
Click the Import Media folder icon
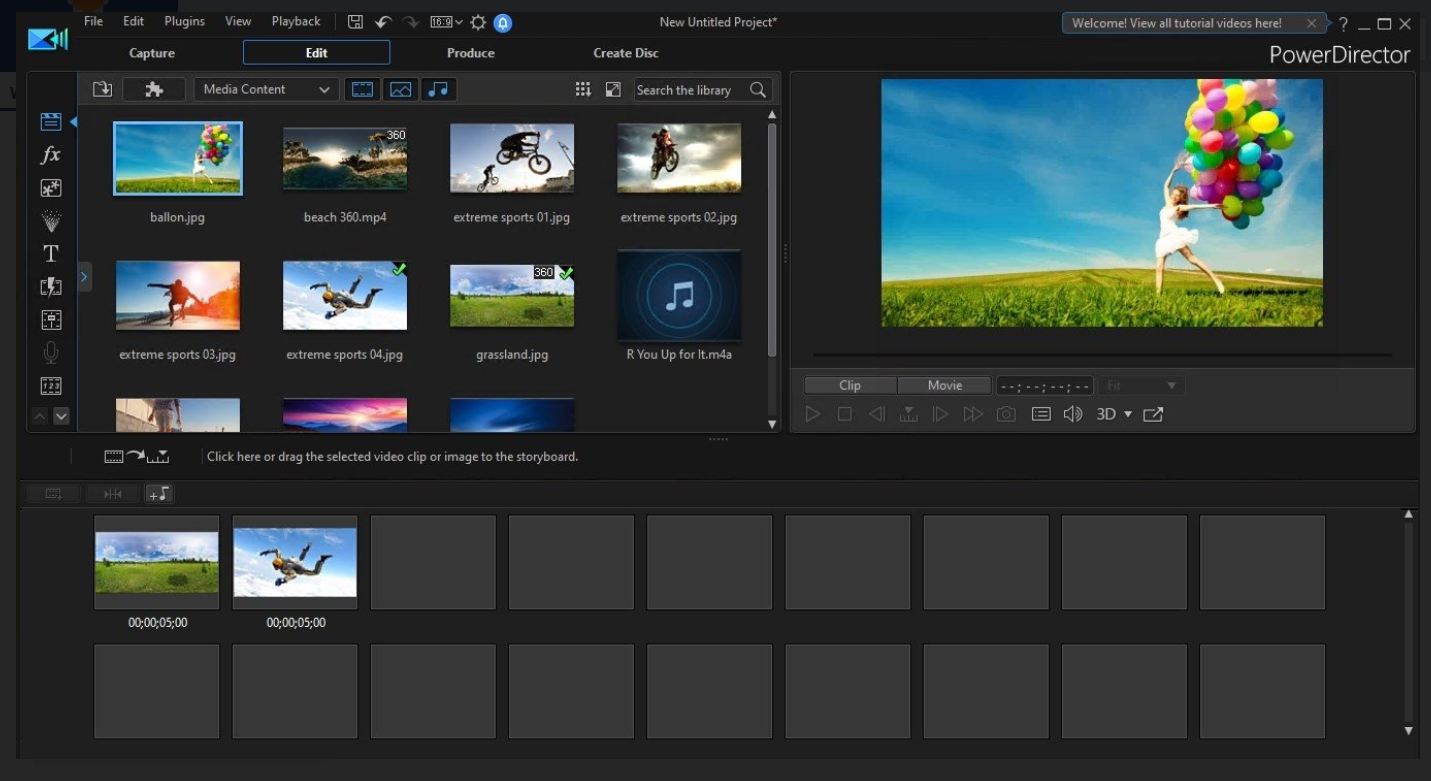tap(102, 89)
